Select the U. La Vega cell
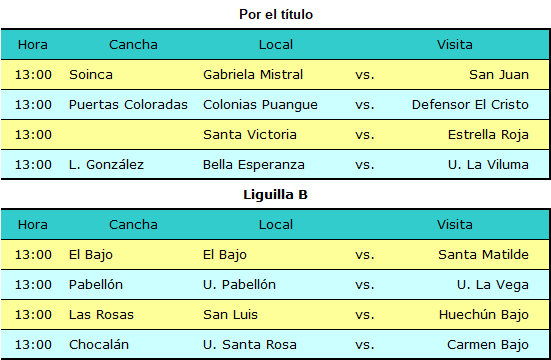 pos(493,285)
